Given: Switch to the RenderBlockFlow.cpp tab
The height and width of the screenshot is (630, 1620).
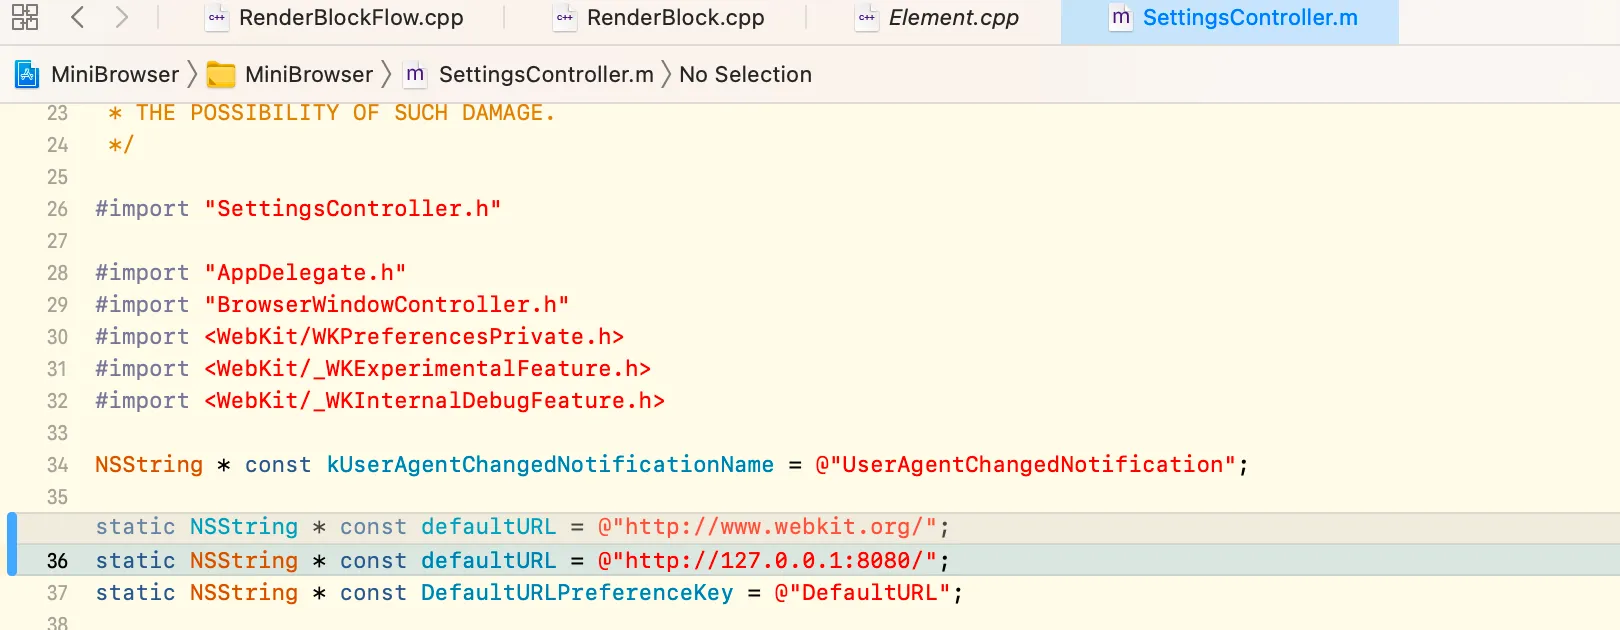Looking at the screenshot, I should click(x=350, y=18).
